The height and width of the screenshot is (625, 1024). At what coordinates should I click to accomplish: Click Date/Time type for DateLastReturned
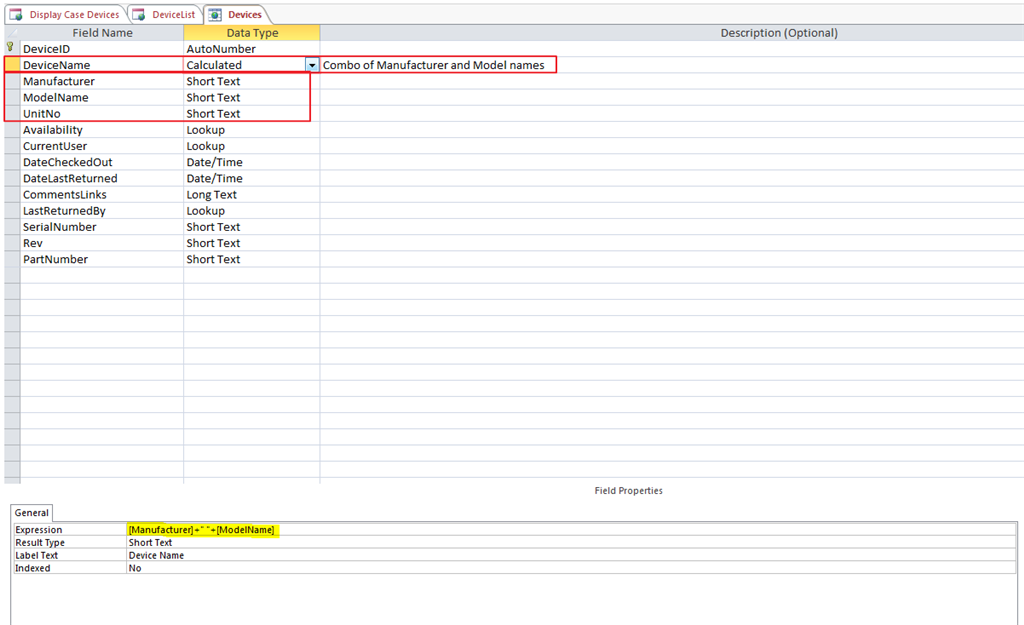pyautogui.click(x=251, y=178)
